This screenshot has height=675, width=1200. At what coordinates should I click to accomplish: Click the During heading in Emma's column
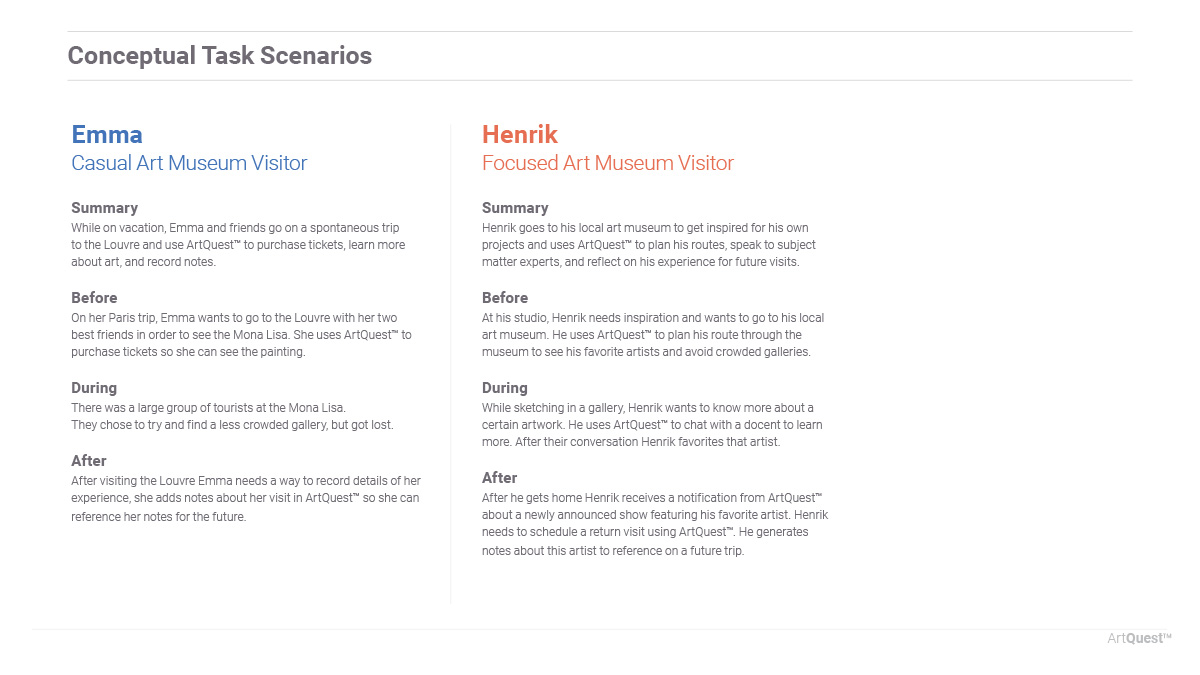coord(94,388)
